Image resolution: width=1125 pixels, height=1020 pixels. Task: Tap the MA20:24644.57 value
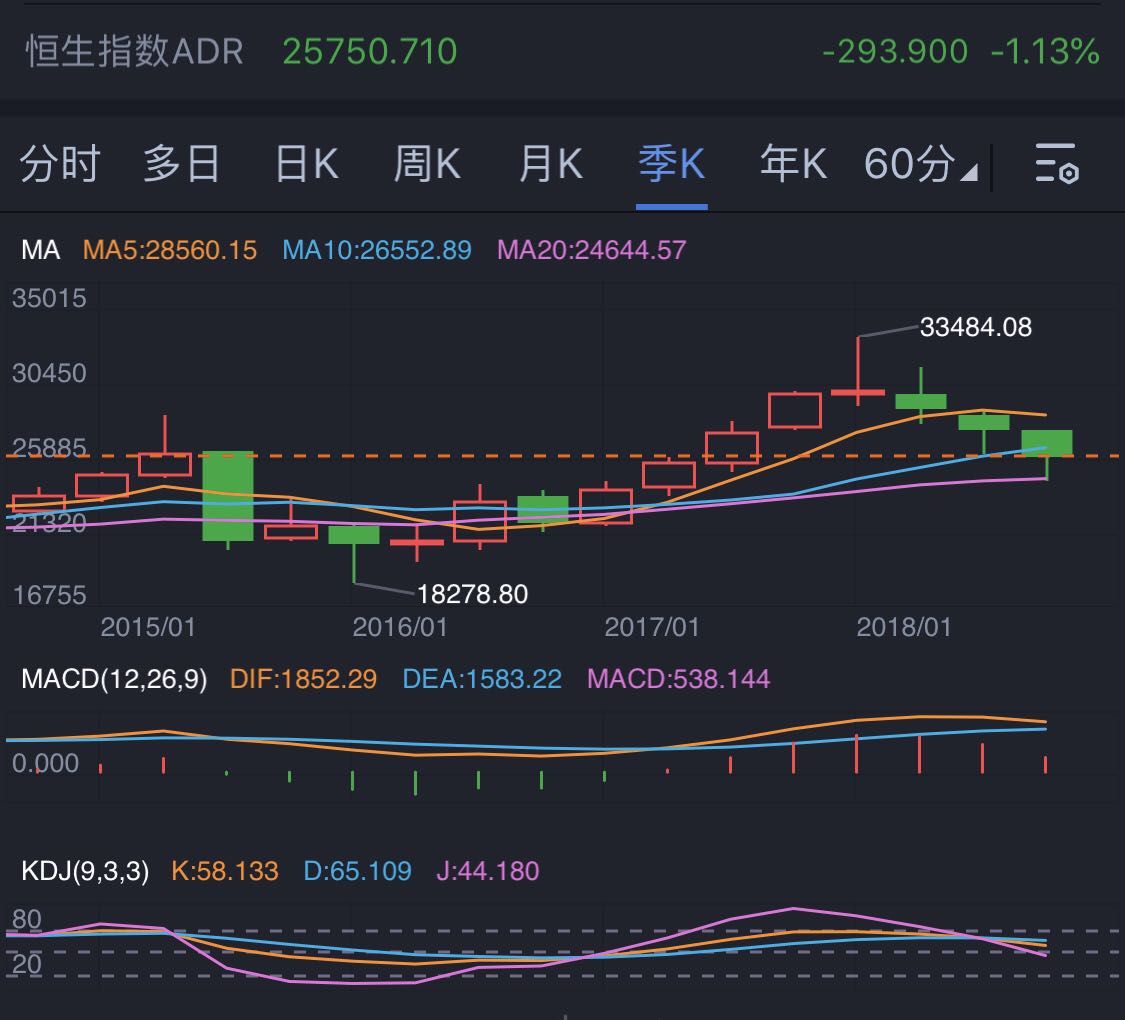point(591,250)
